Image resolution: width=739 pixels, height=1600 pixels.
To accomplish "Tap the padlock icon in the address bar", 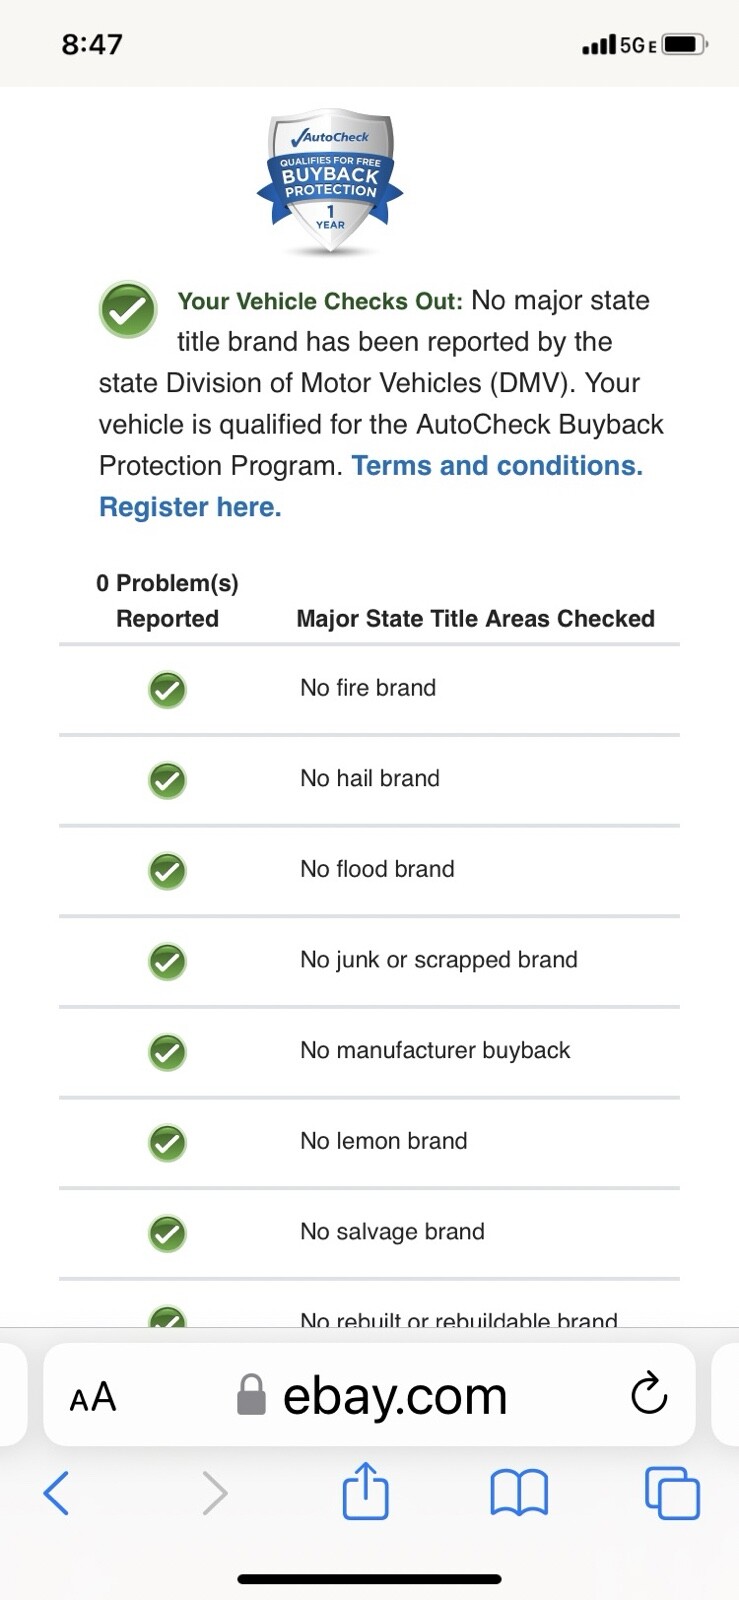I will click(251, 1395).
